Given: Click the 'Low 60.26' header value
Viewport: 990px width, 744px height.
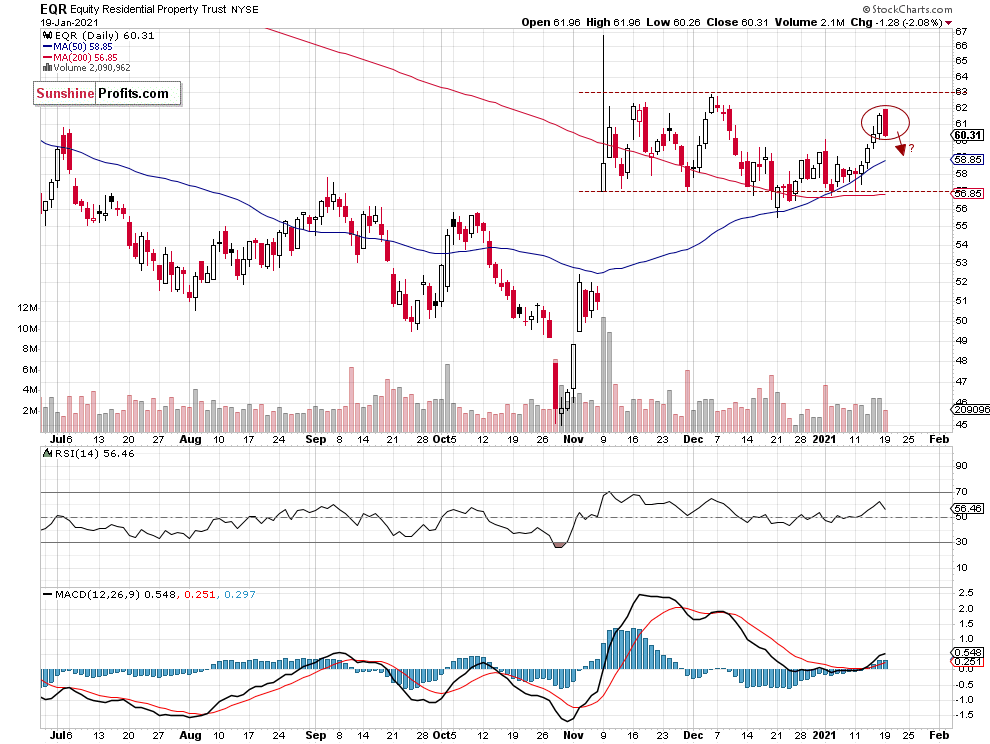Looking at the screenshot, I should (x=673, y=22).
